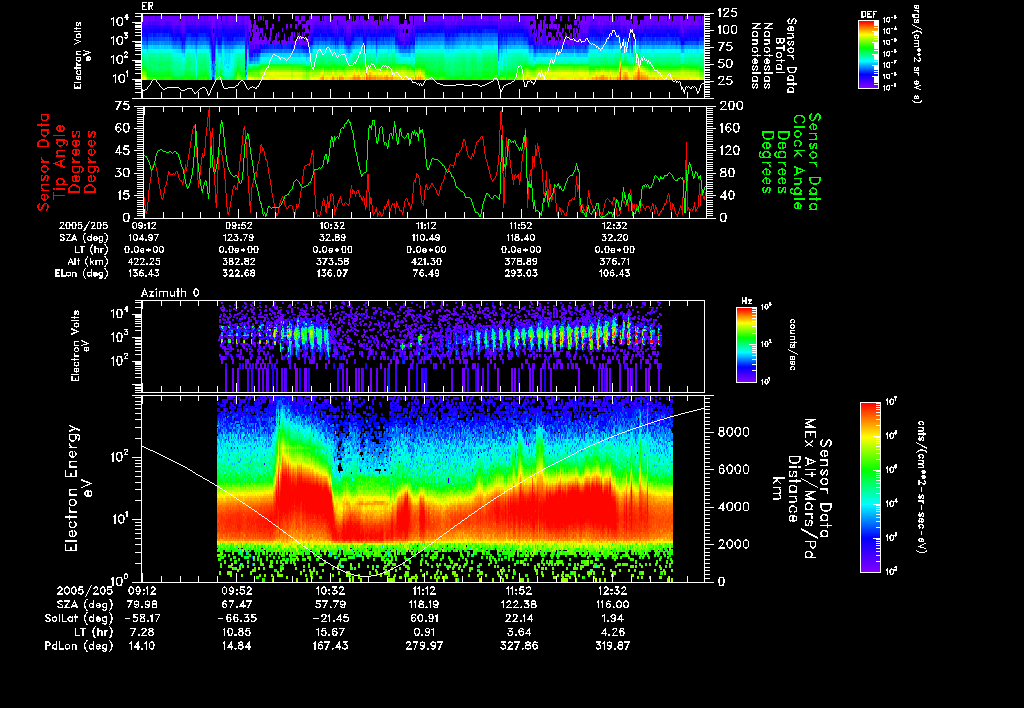This screenshot has width=1024, height=708.
Task: Select PdLon value 319.87
Action: point(613,646)
